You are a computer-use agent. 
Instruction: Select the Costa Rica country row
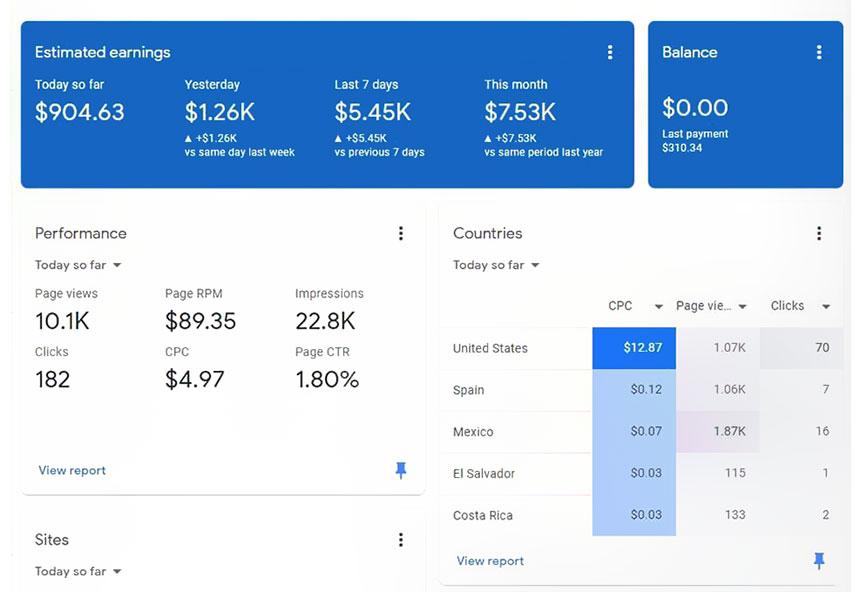tap(641, 515)
